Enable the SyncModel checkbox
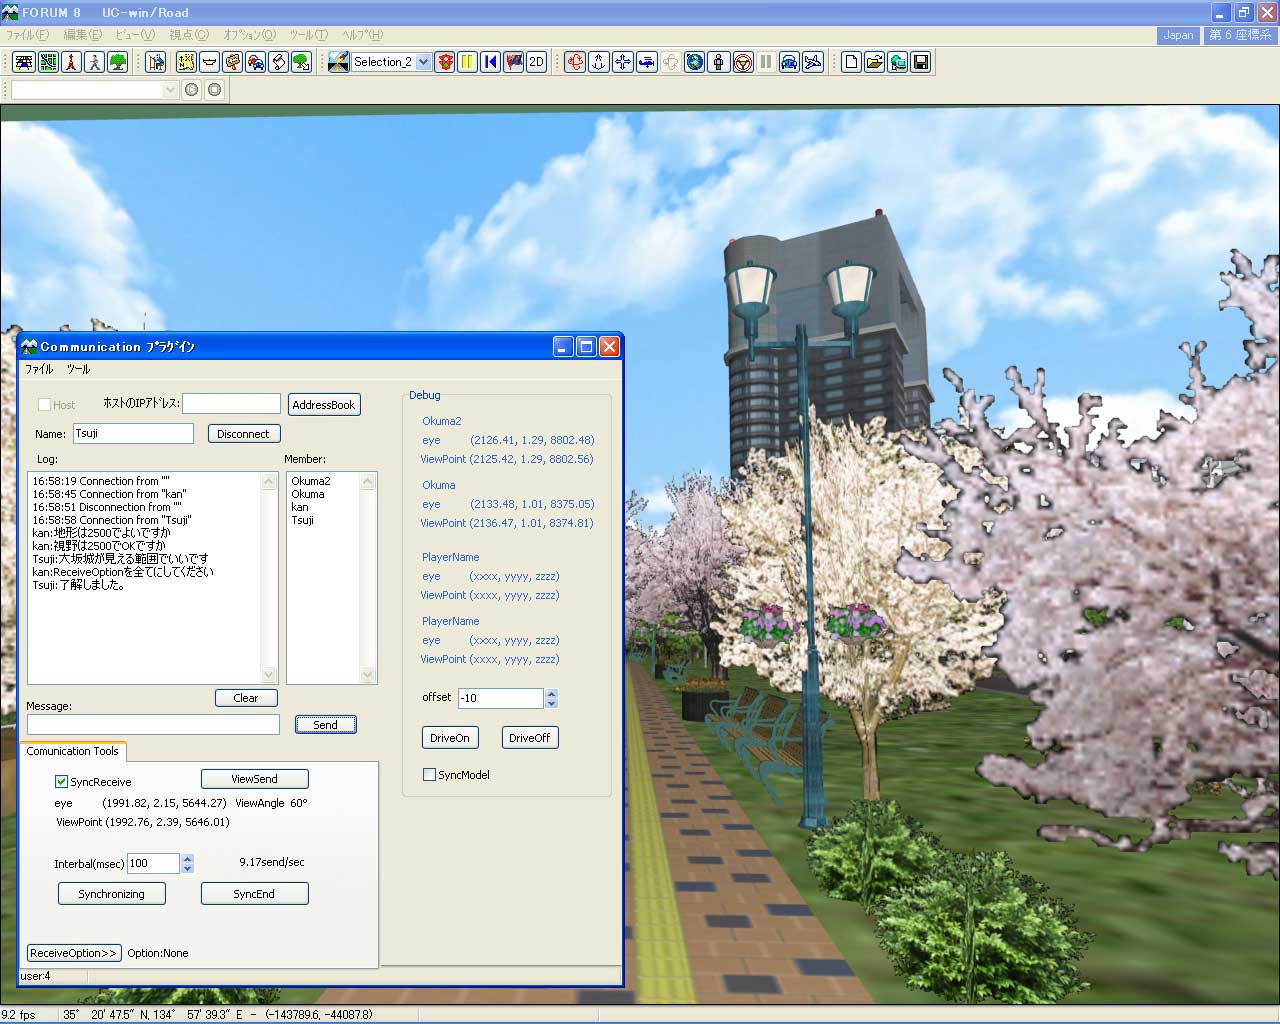 430,775
